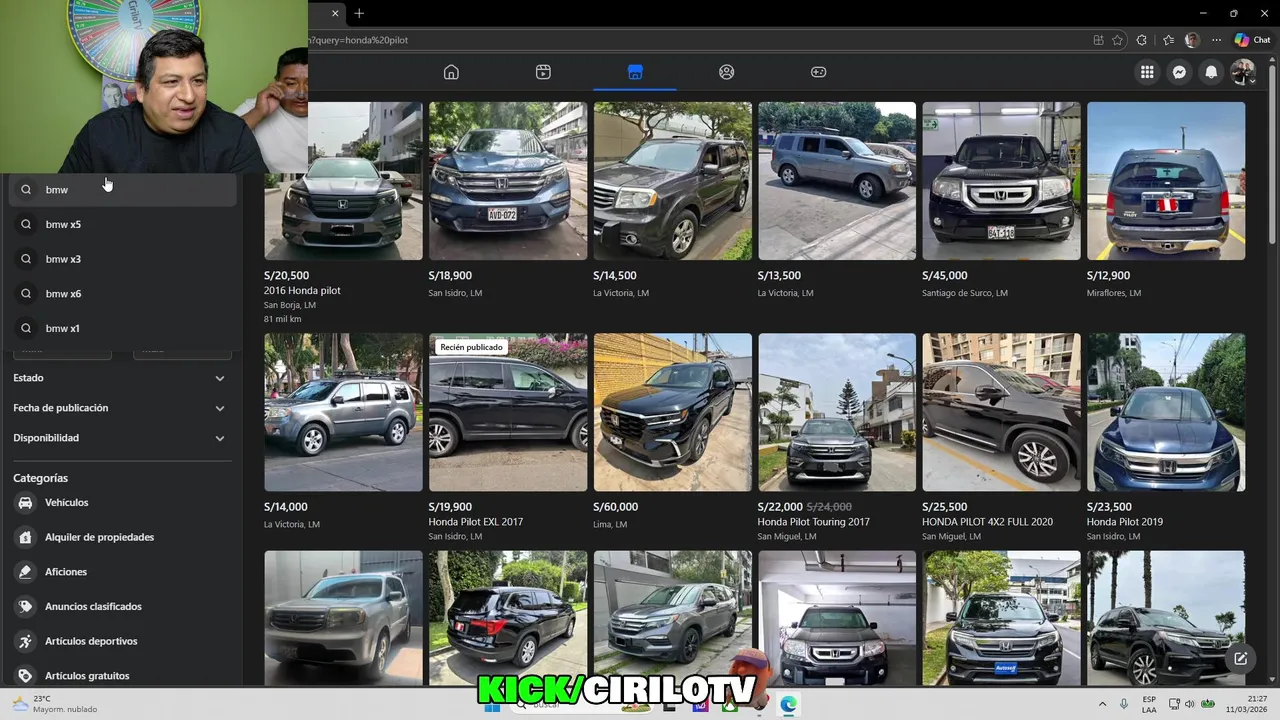
Task: Click the ESP LAA language indicator
Action: tap(1149, 704)
